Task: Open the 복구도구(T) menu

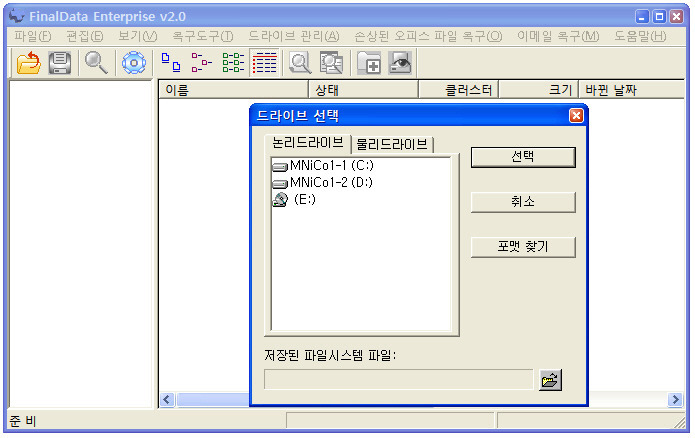Action: (203, 36)
